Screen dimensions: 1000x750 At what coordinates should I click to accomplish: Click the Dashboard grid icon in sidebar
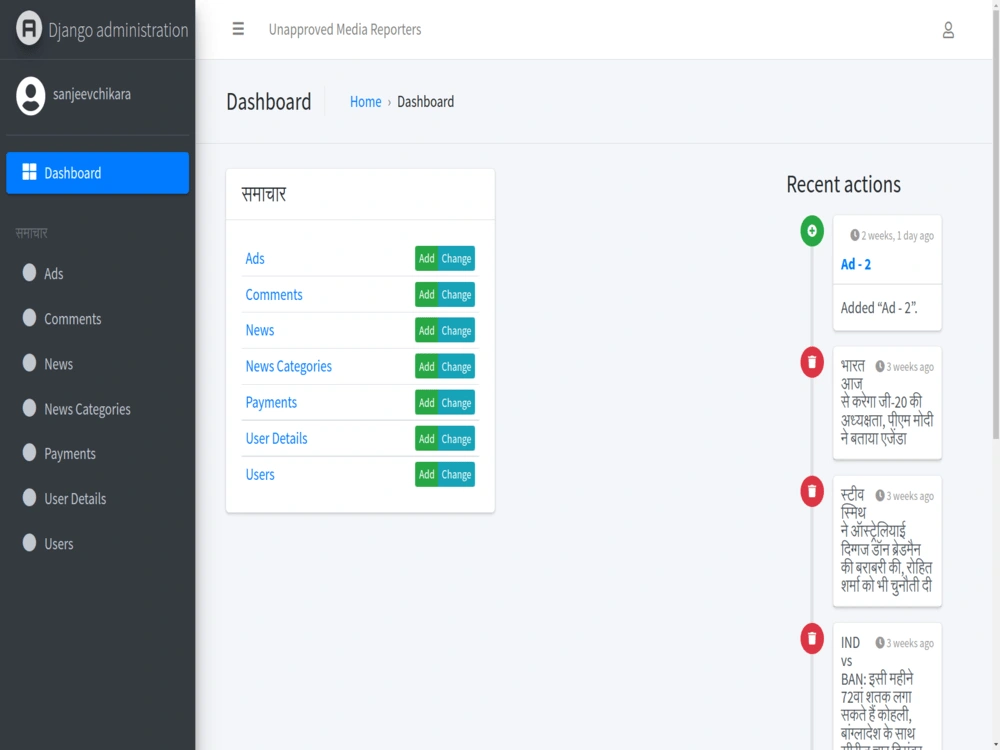29,172
